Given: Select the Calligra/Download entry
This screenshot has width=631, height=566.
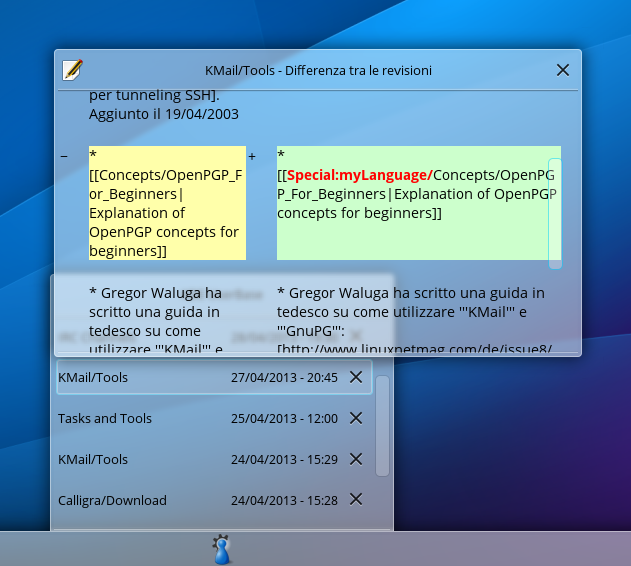Looking at the screenshot, I should point(214,500).
